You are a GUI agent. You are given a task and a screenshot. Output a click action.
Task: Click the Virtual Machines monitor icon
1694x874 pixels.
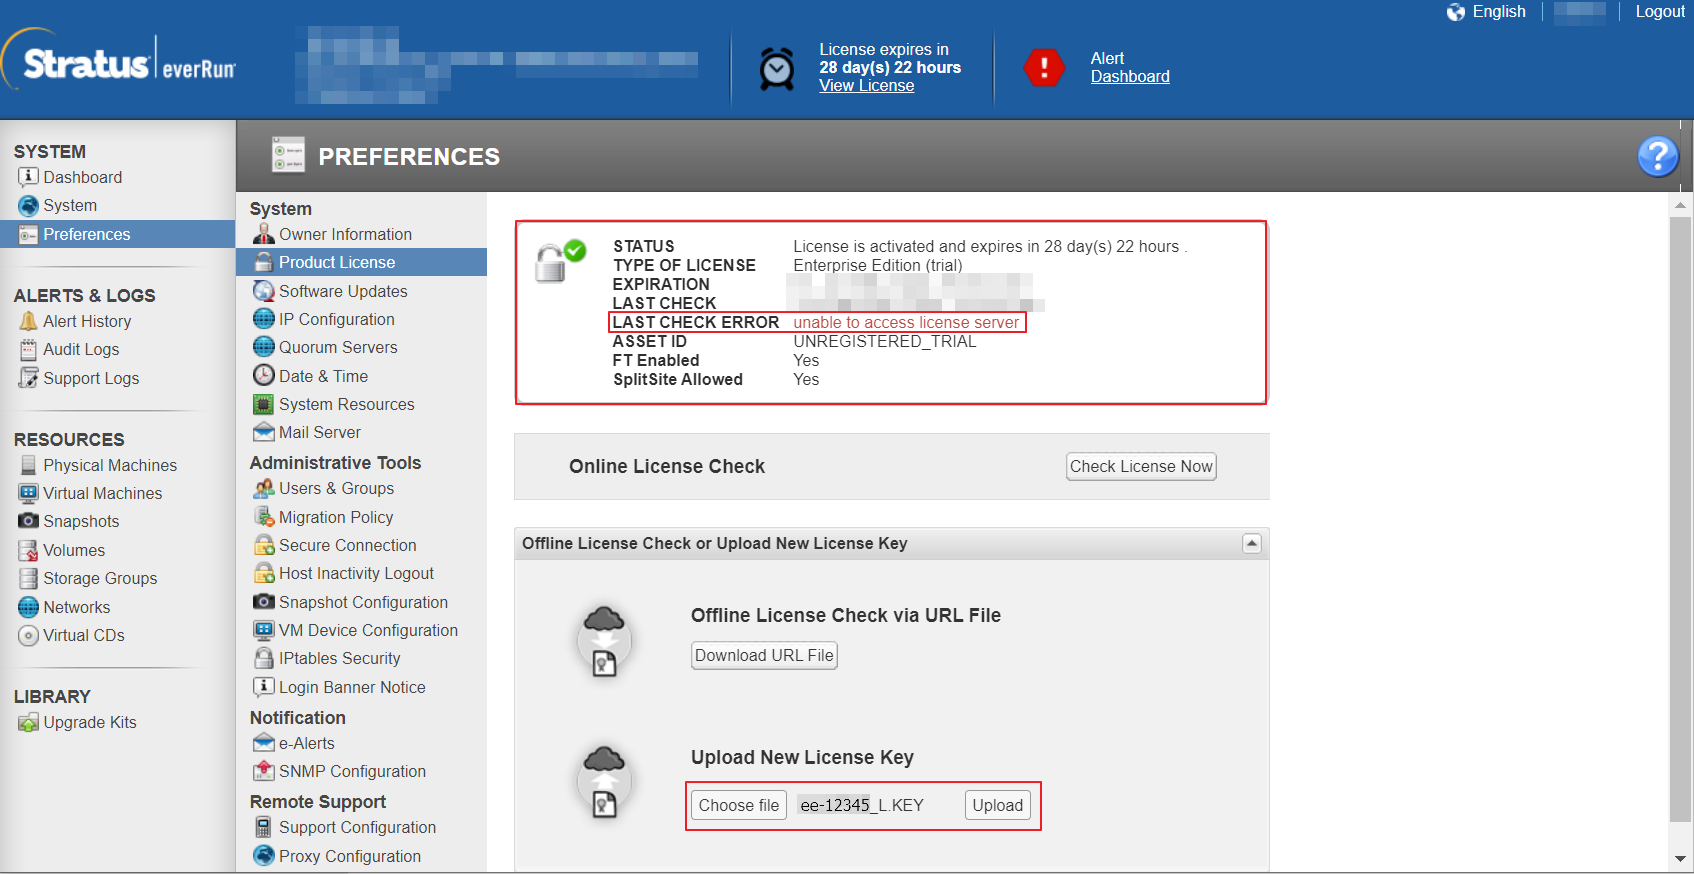[x=28, y=493]
